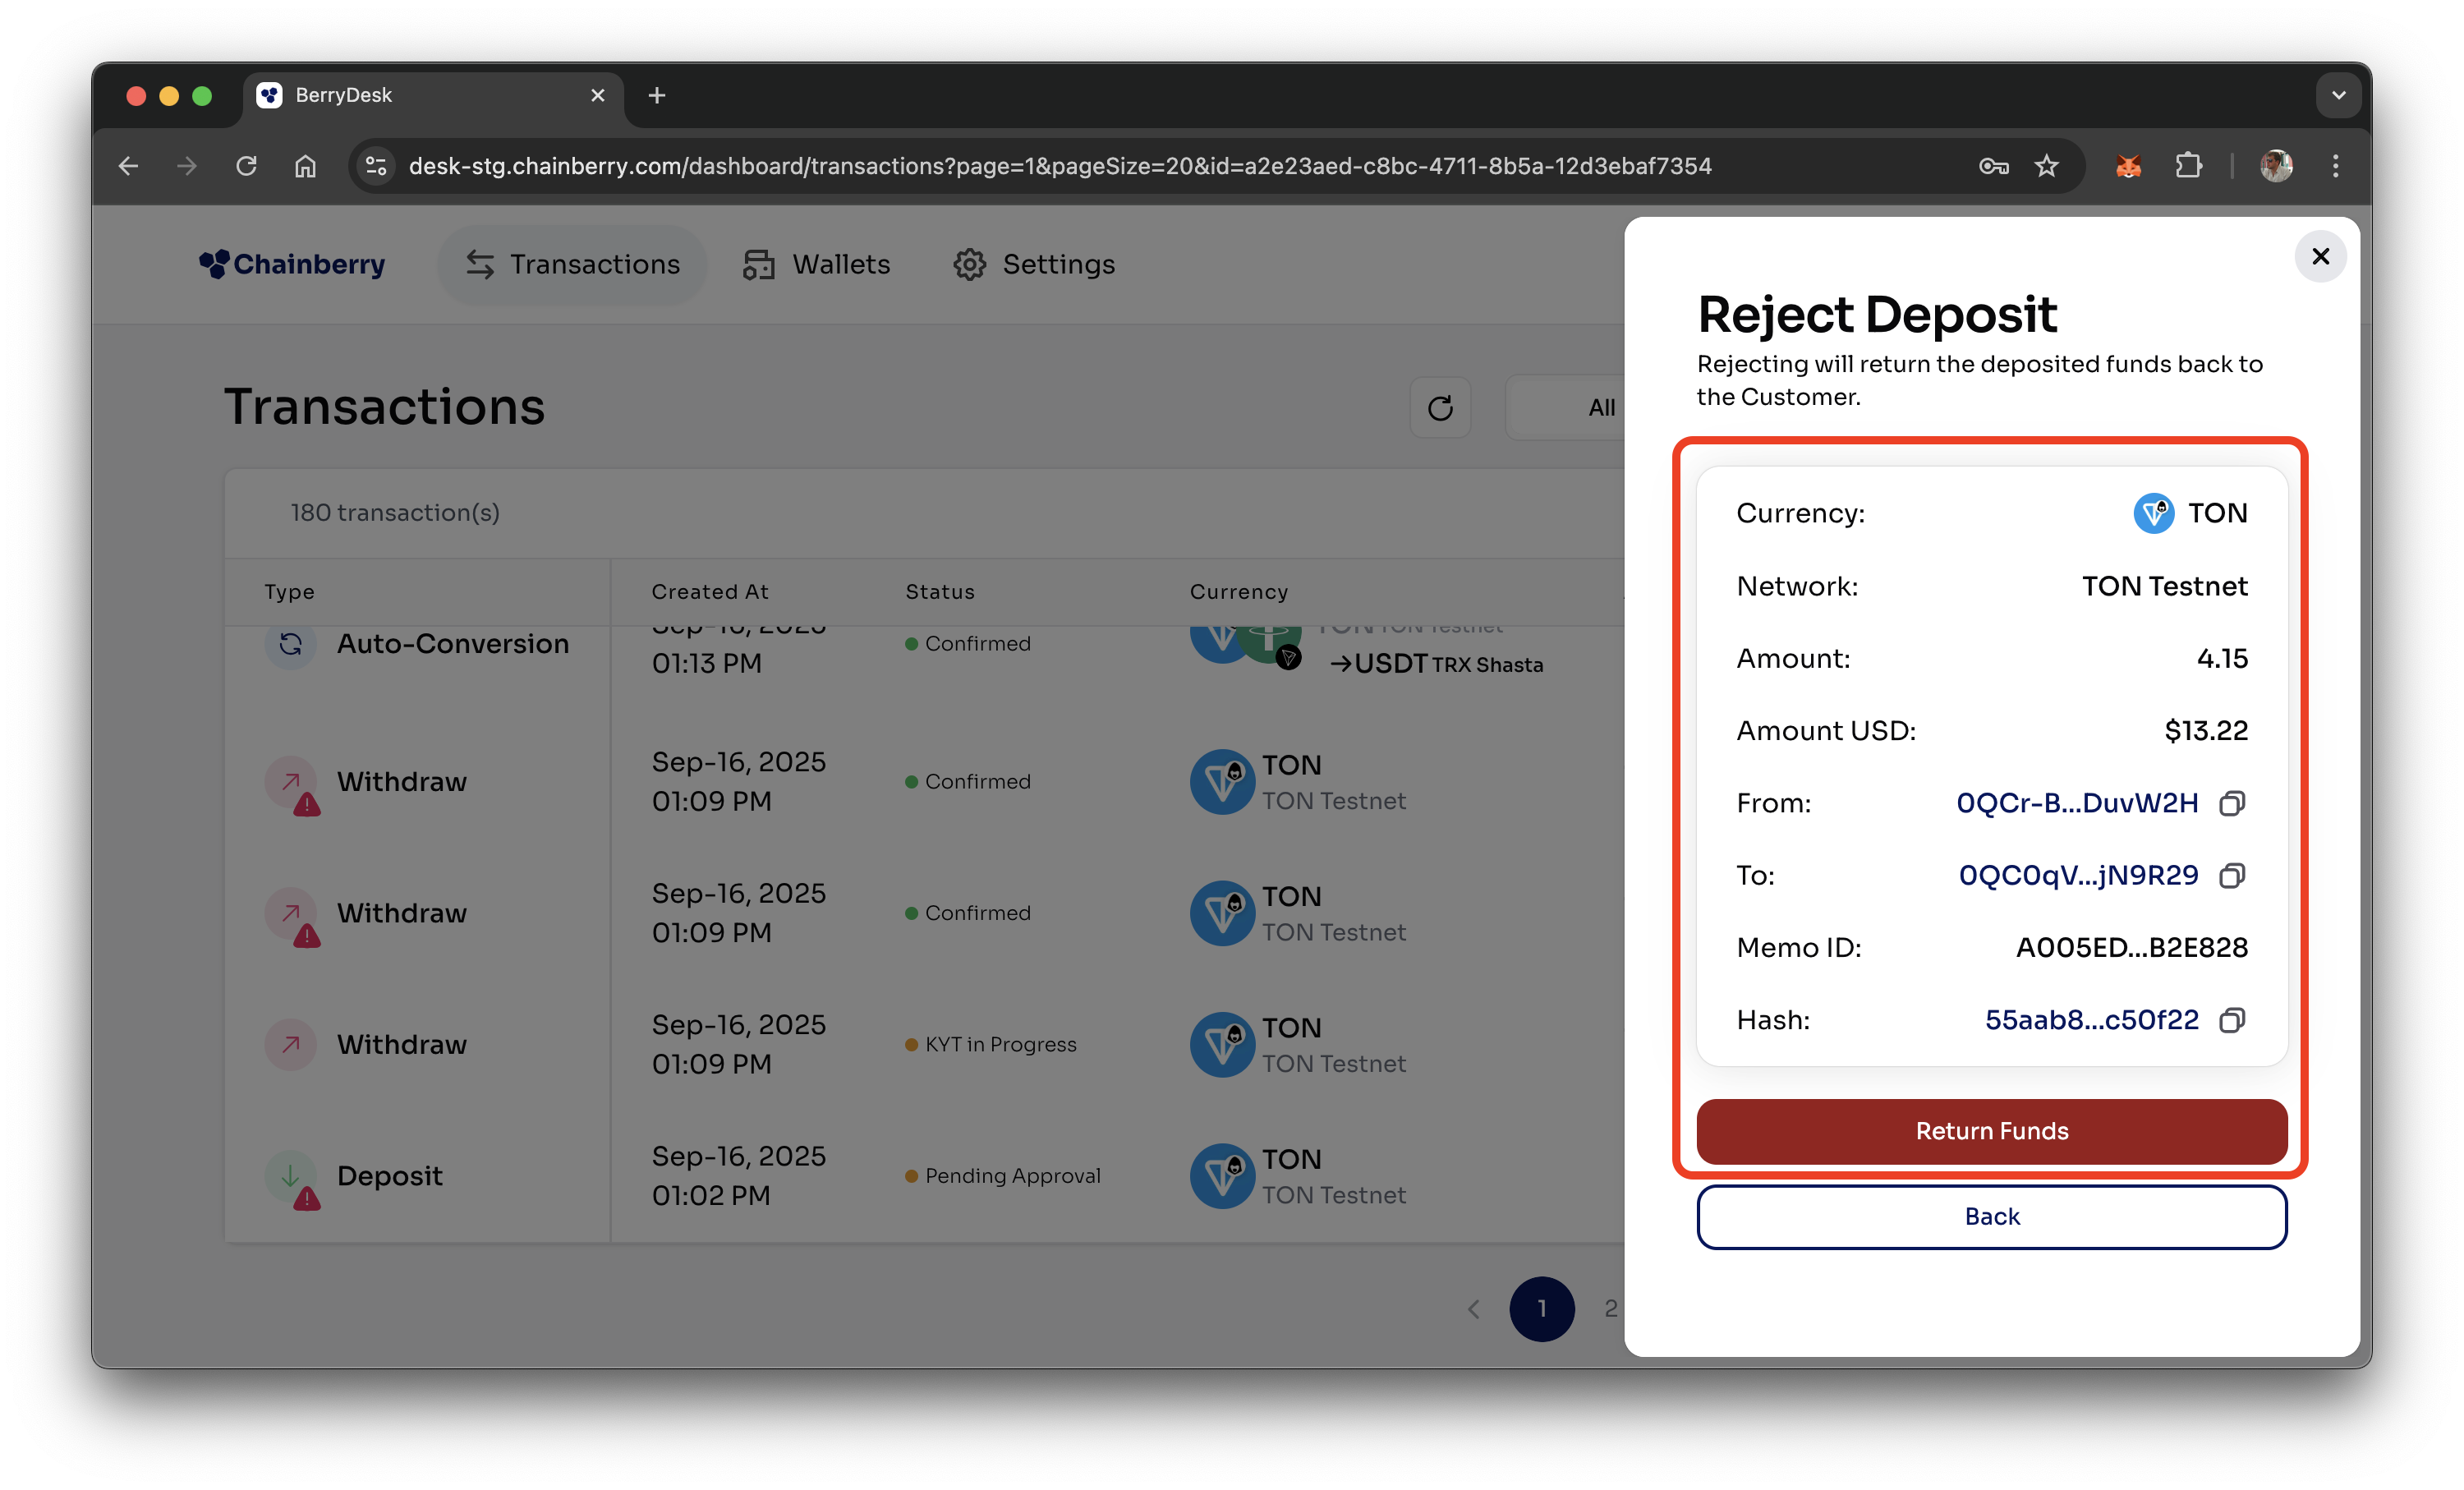Open the Settings tab
The height and width of the screenshot is (1490, 2464).
click(x=1034, y=265)
